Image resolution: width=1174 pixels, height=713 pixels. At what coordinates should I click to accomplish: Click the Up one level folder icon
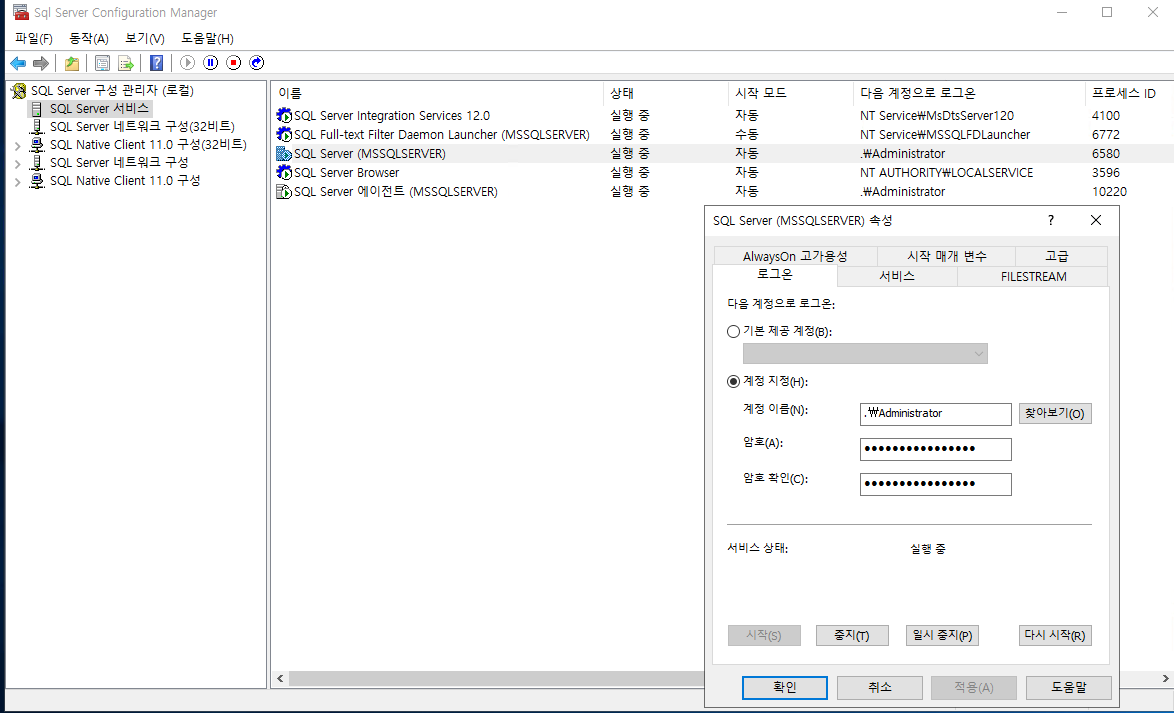72,63
